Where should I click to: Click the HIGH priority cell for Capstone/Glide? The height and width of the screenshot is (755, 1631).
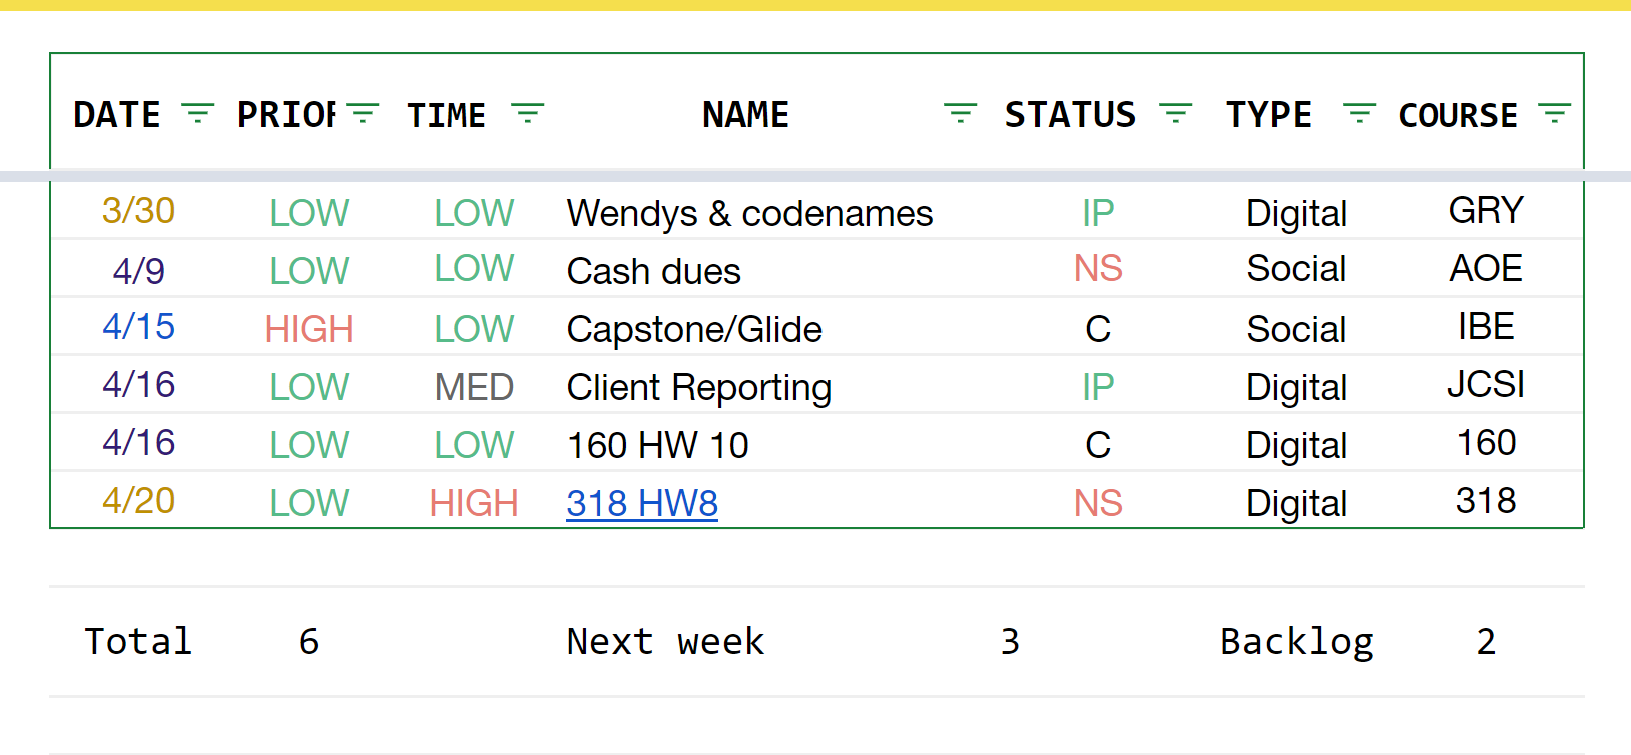[x=309, y=329]
